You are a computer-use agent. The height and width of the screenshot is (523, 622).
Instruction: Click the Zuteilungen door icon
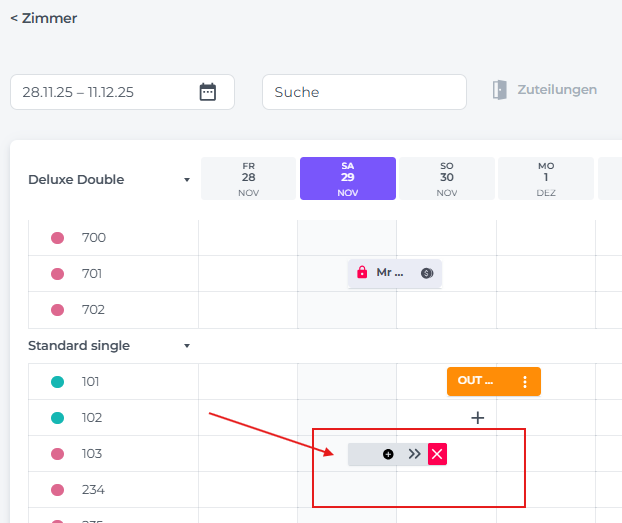pos(500,90)
